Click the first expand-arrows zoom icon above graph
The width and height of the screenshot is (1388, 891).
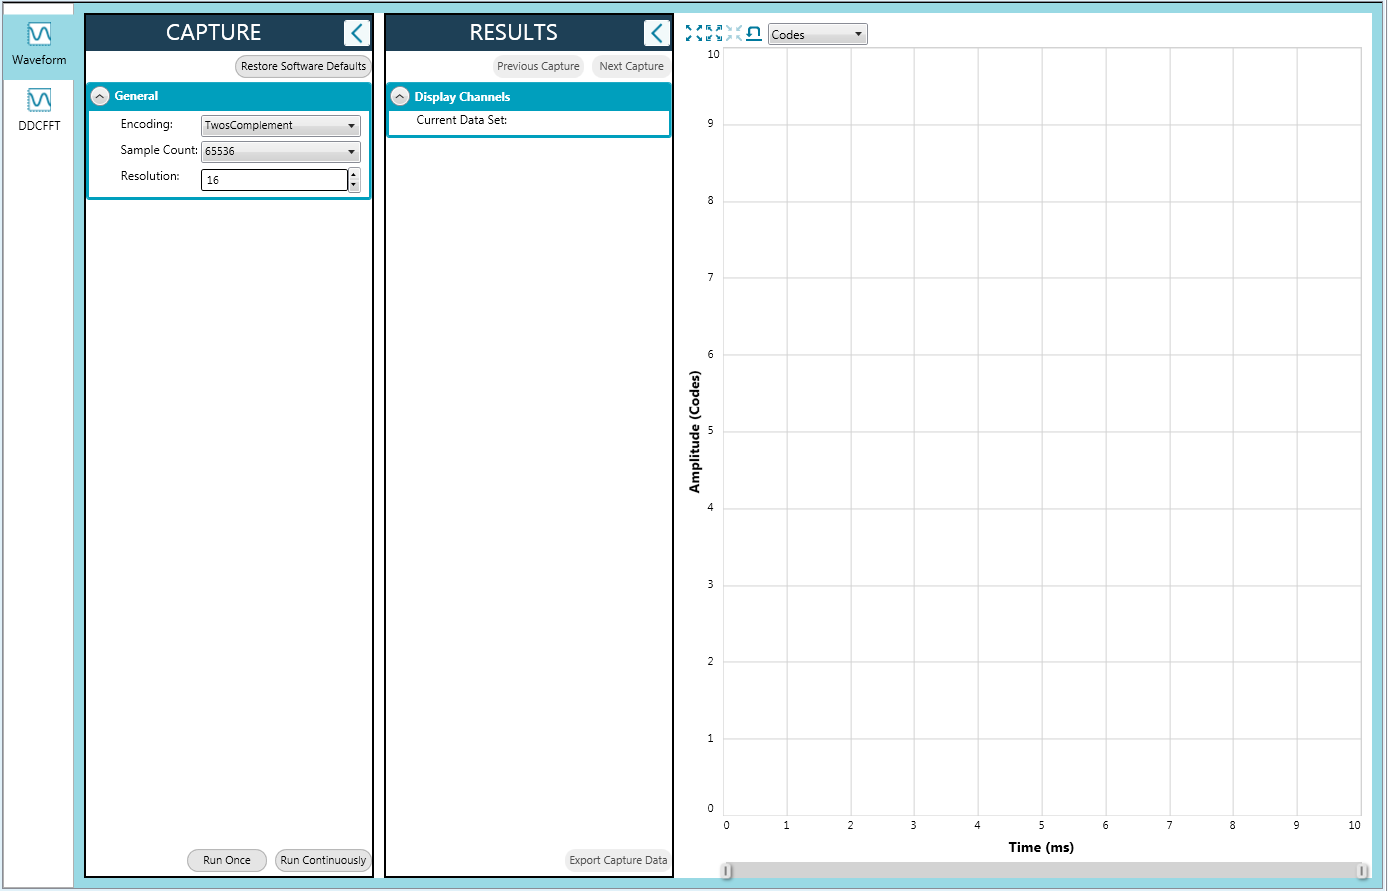693,34
